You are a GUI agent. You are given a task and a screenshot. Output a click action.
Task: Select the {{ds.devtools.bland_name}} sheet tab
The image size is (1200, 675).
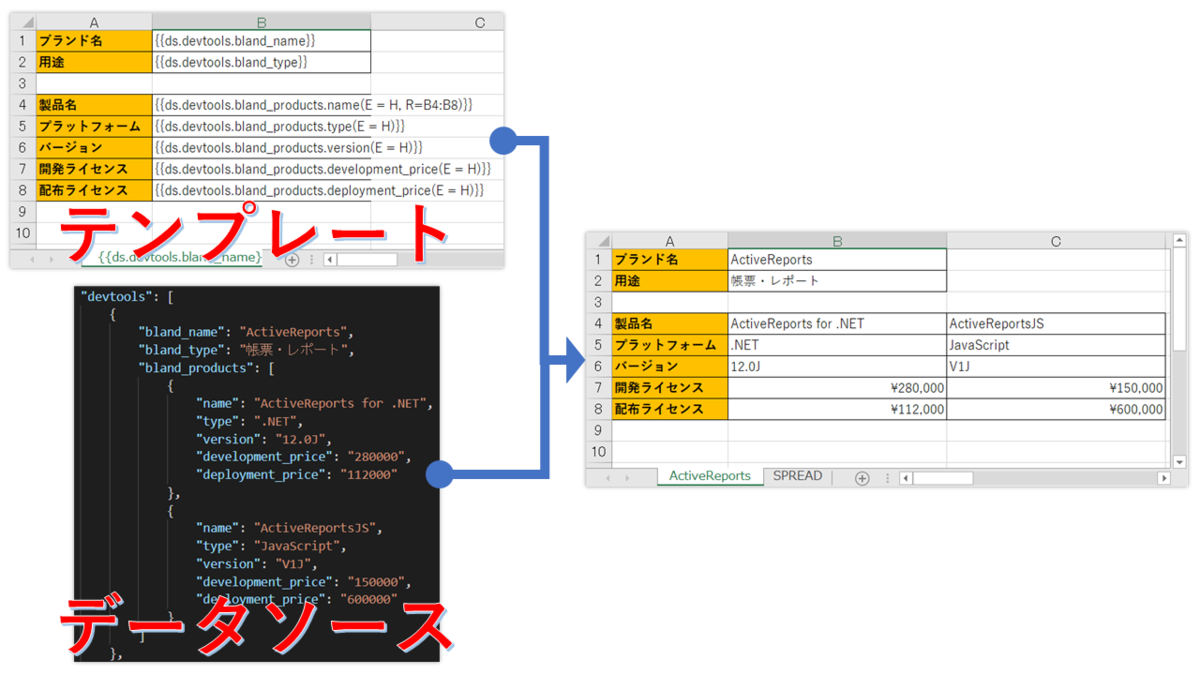click(x=180, y=258)
